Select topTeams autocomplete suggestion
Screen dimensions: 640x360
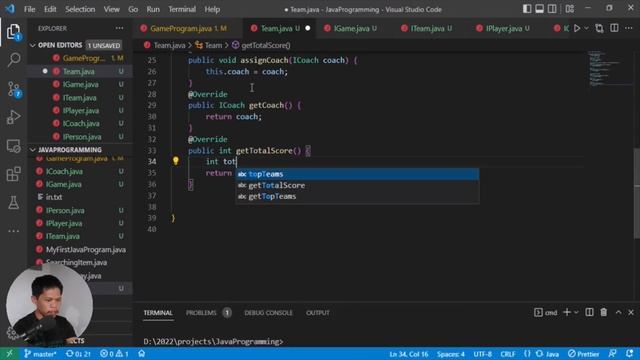coord(357,174)
